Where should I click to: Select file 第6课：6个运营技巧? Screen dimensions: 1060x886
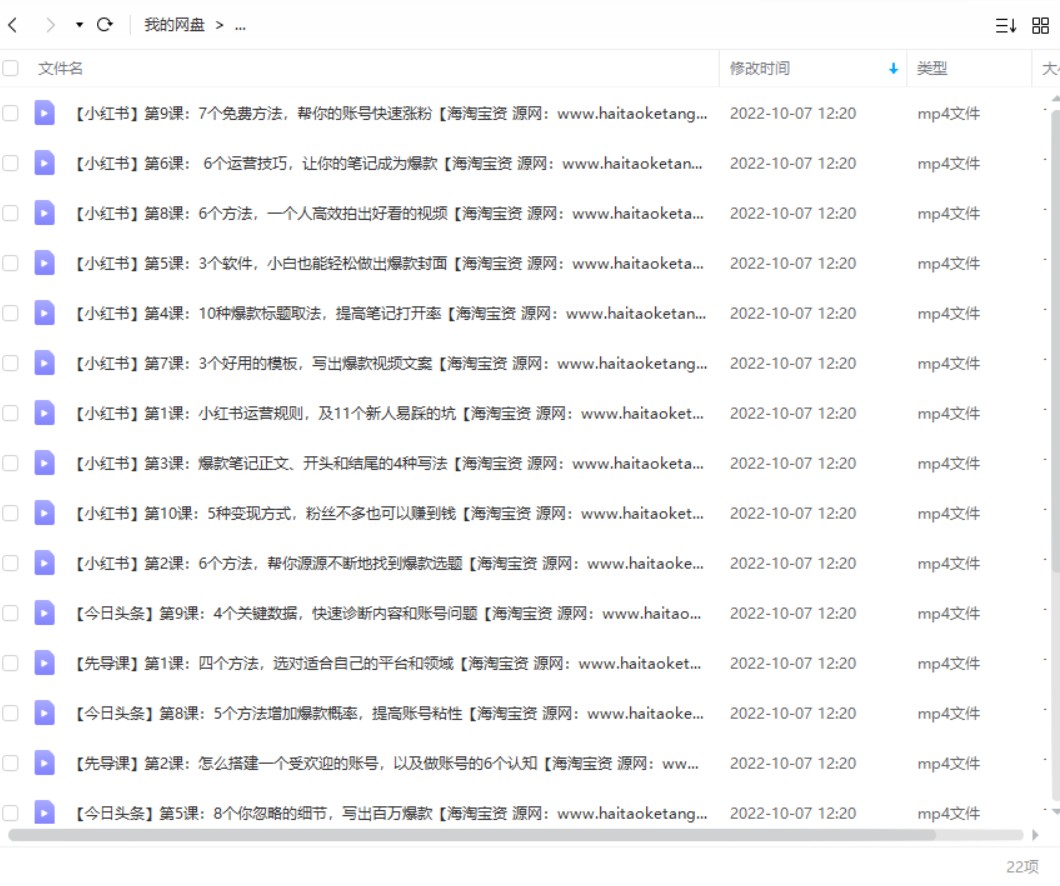388,163
